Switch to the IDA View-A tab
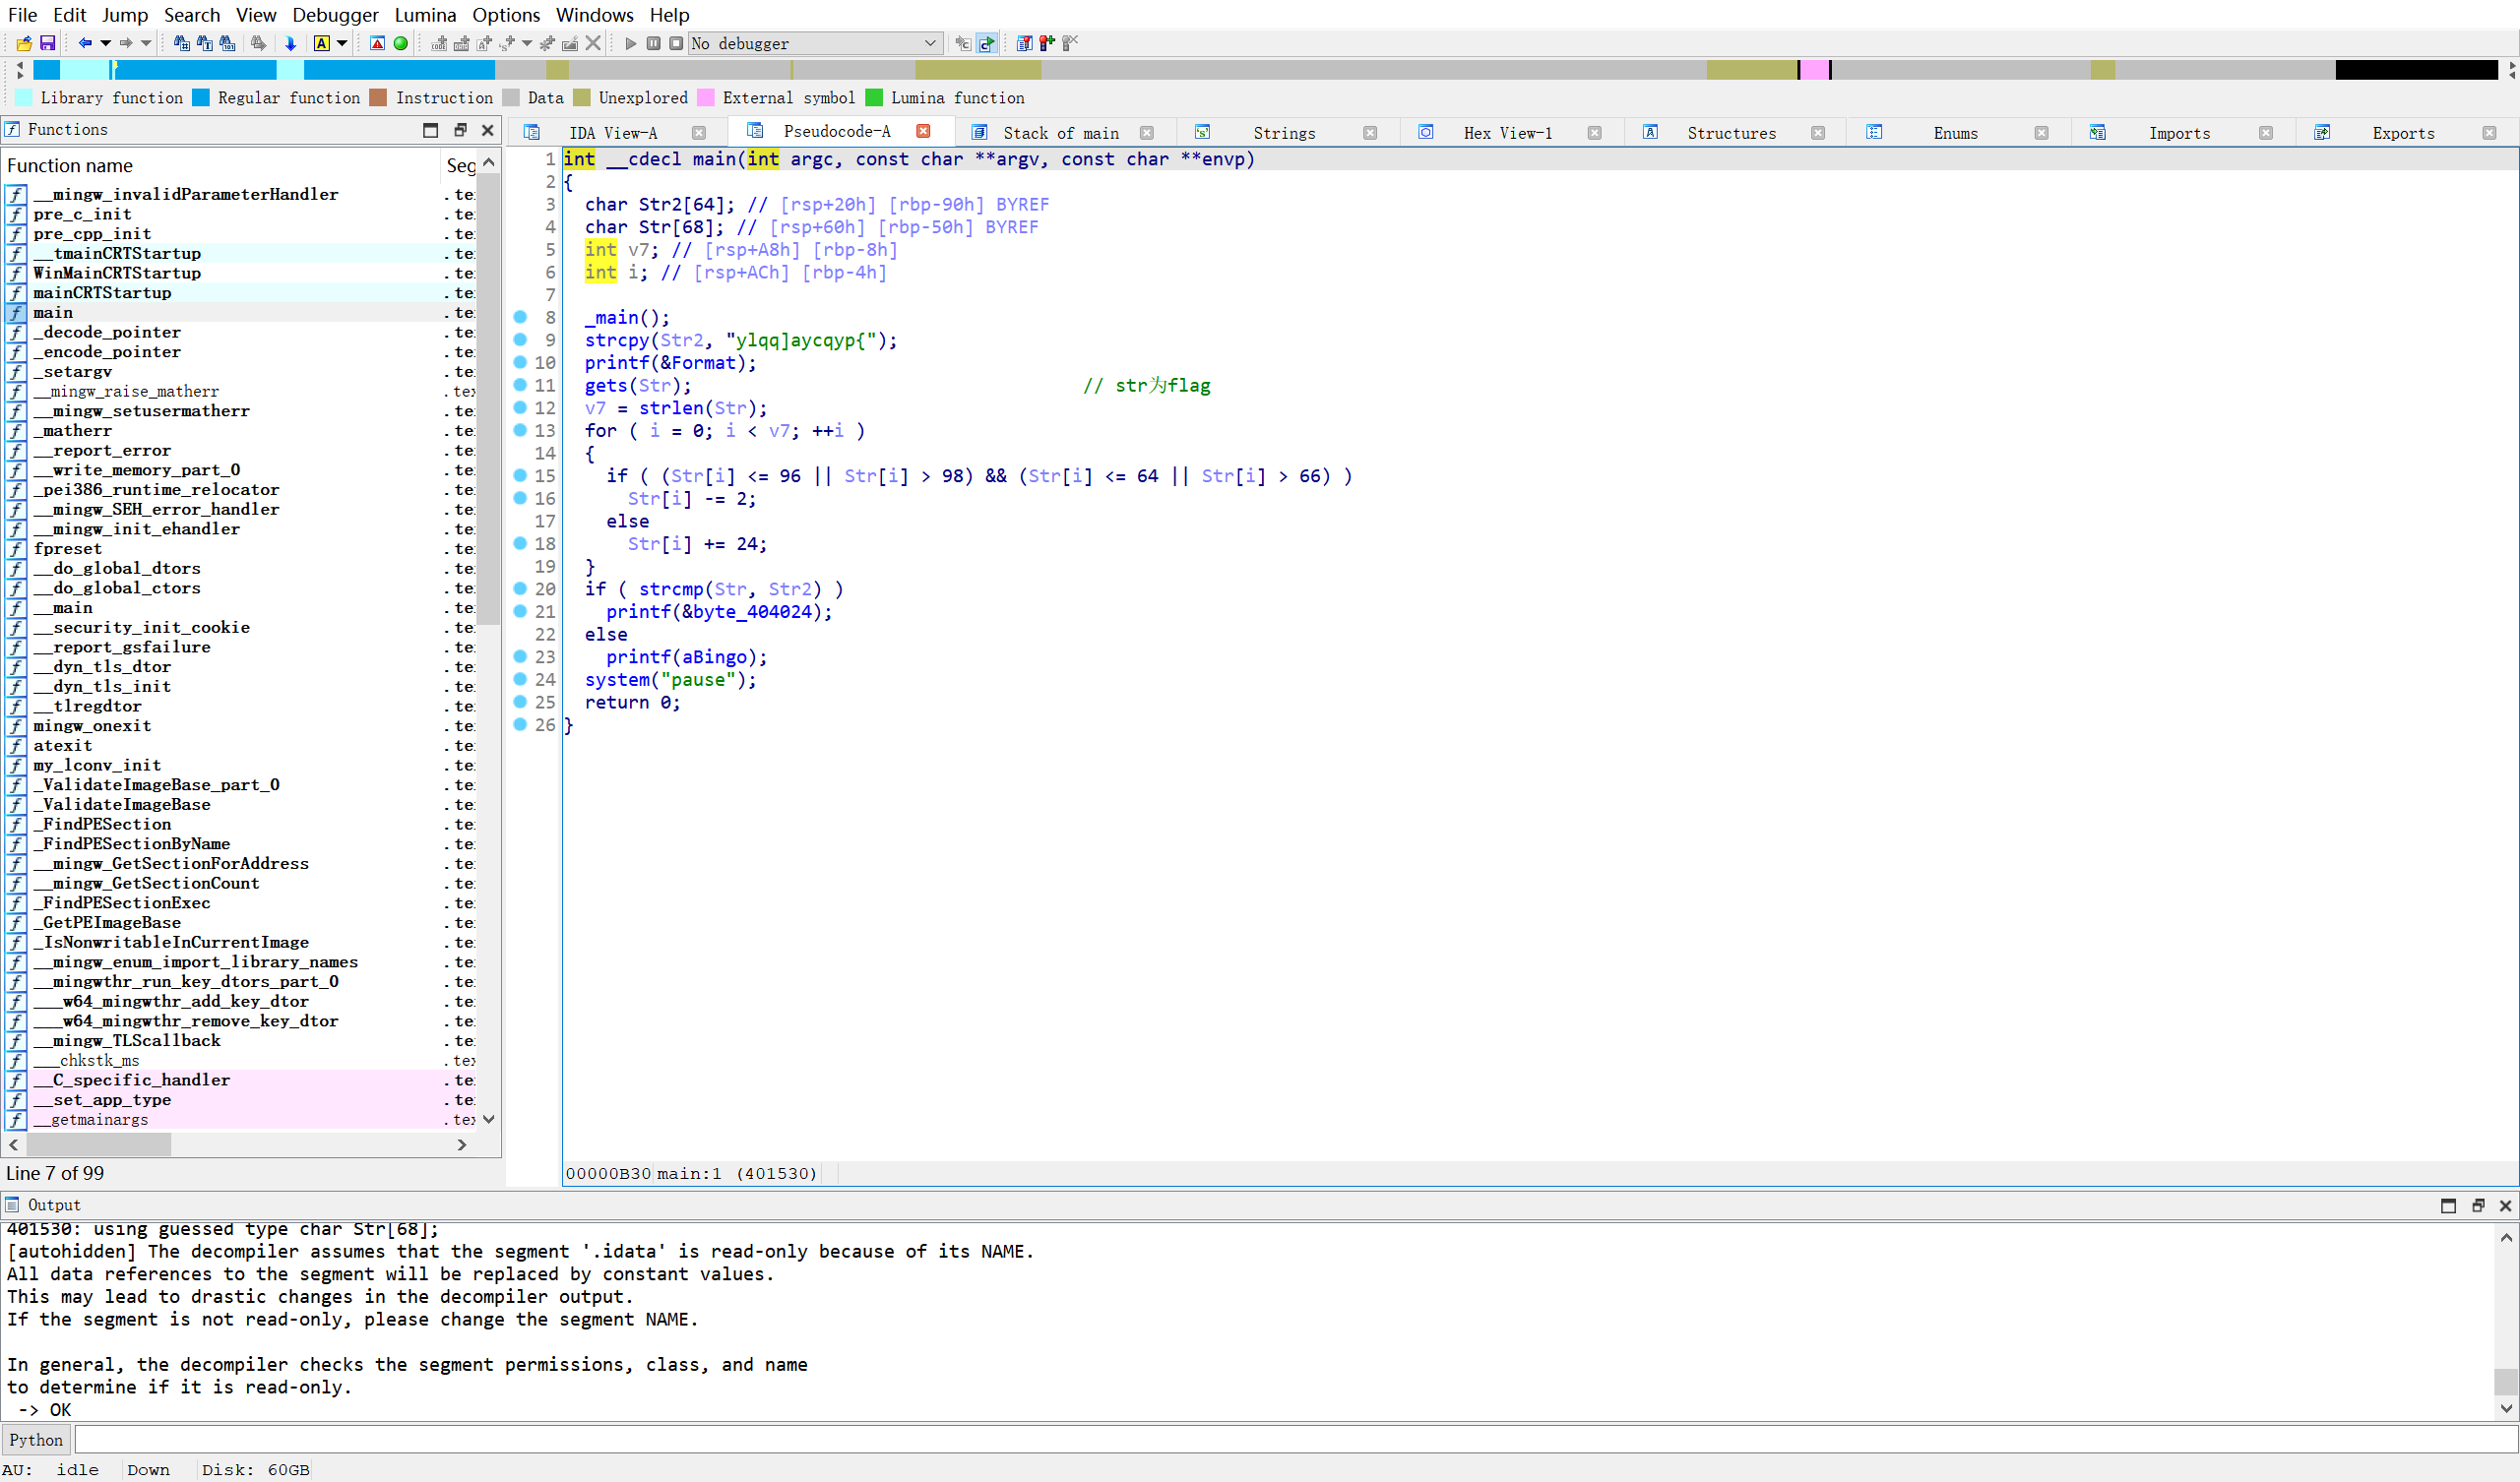 (613, 133)
